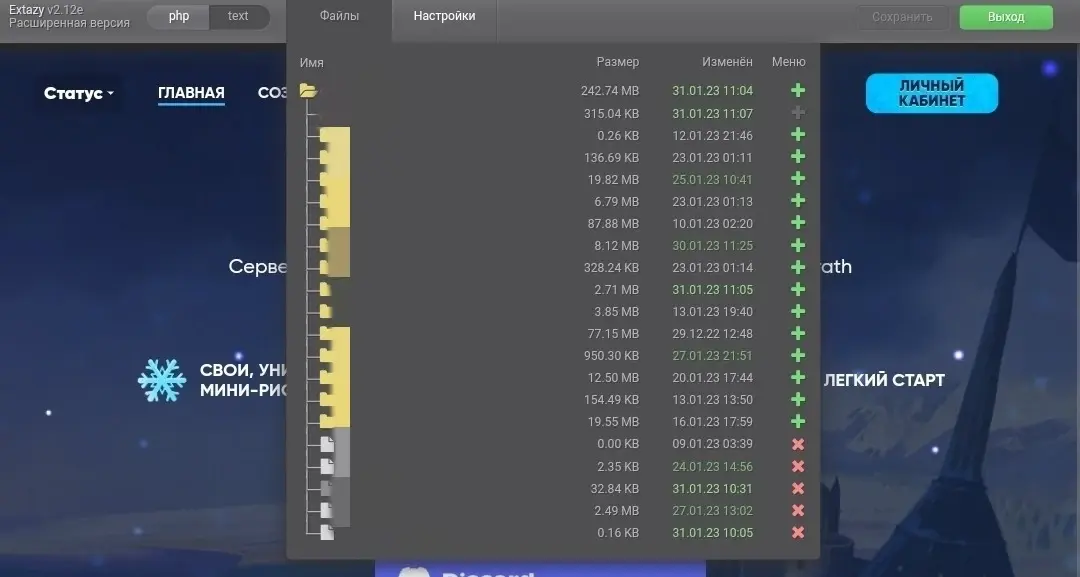Click the green plus for the 242.74 MB root folder
The width and height of the screenshot is (1080, 577).
click(798, 91)
